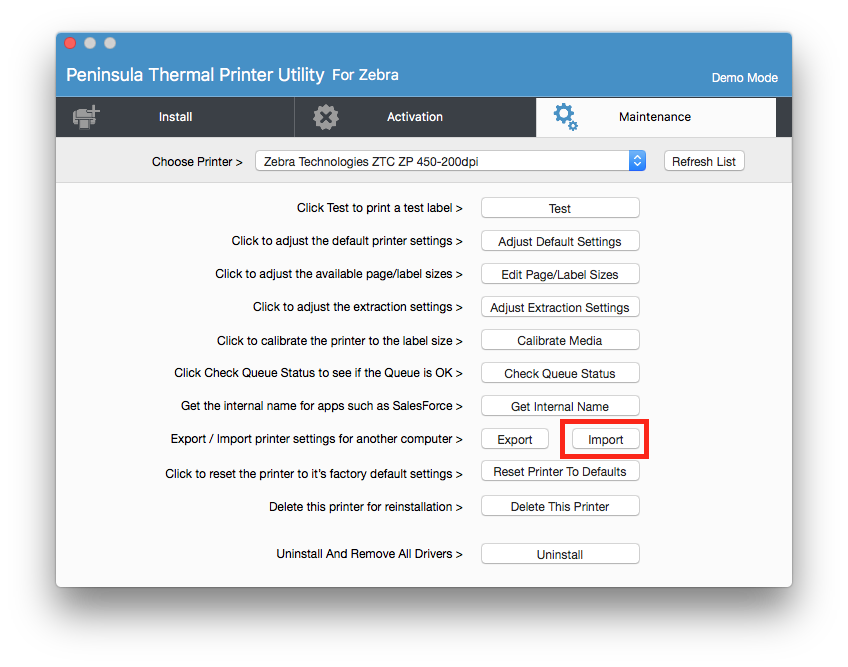Close the window with red button
The image size is (848, 667).
point(70,43)
